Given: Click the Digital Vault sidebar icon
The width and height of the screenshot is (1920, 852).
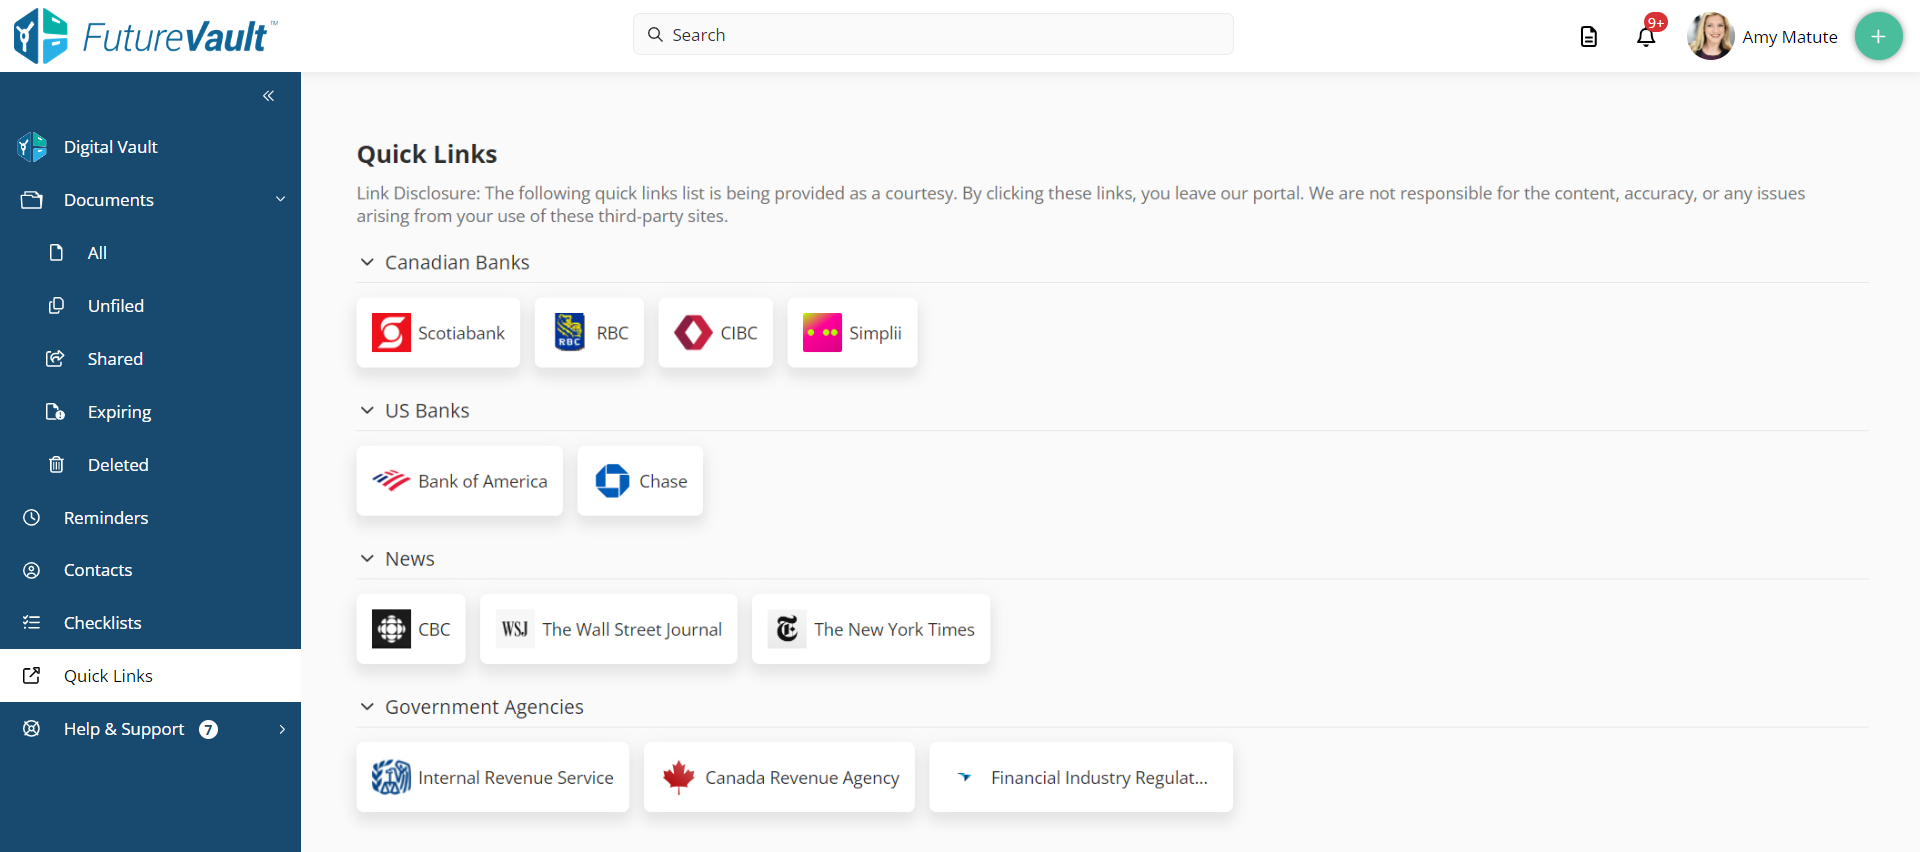Looking at the screenshot, I should [x=32, y=147].
